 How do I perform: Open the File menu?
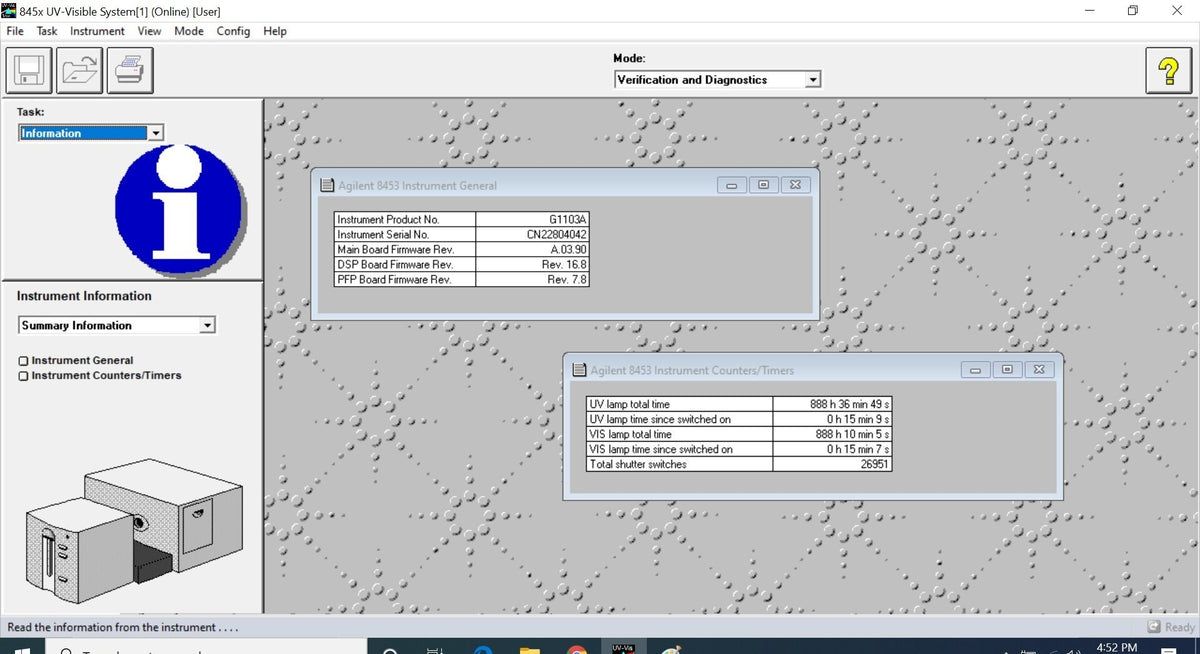pos(15,31)
